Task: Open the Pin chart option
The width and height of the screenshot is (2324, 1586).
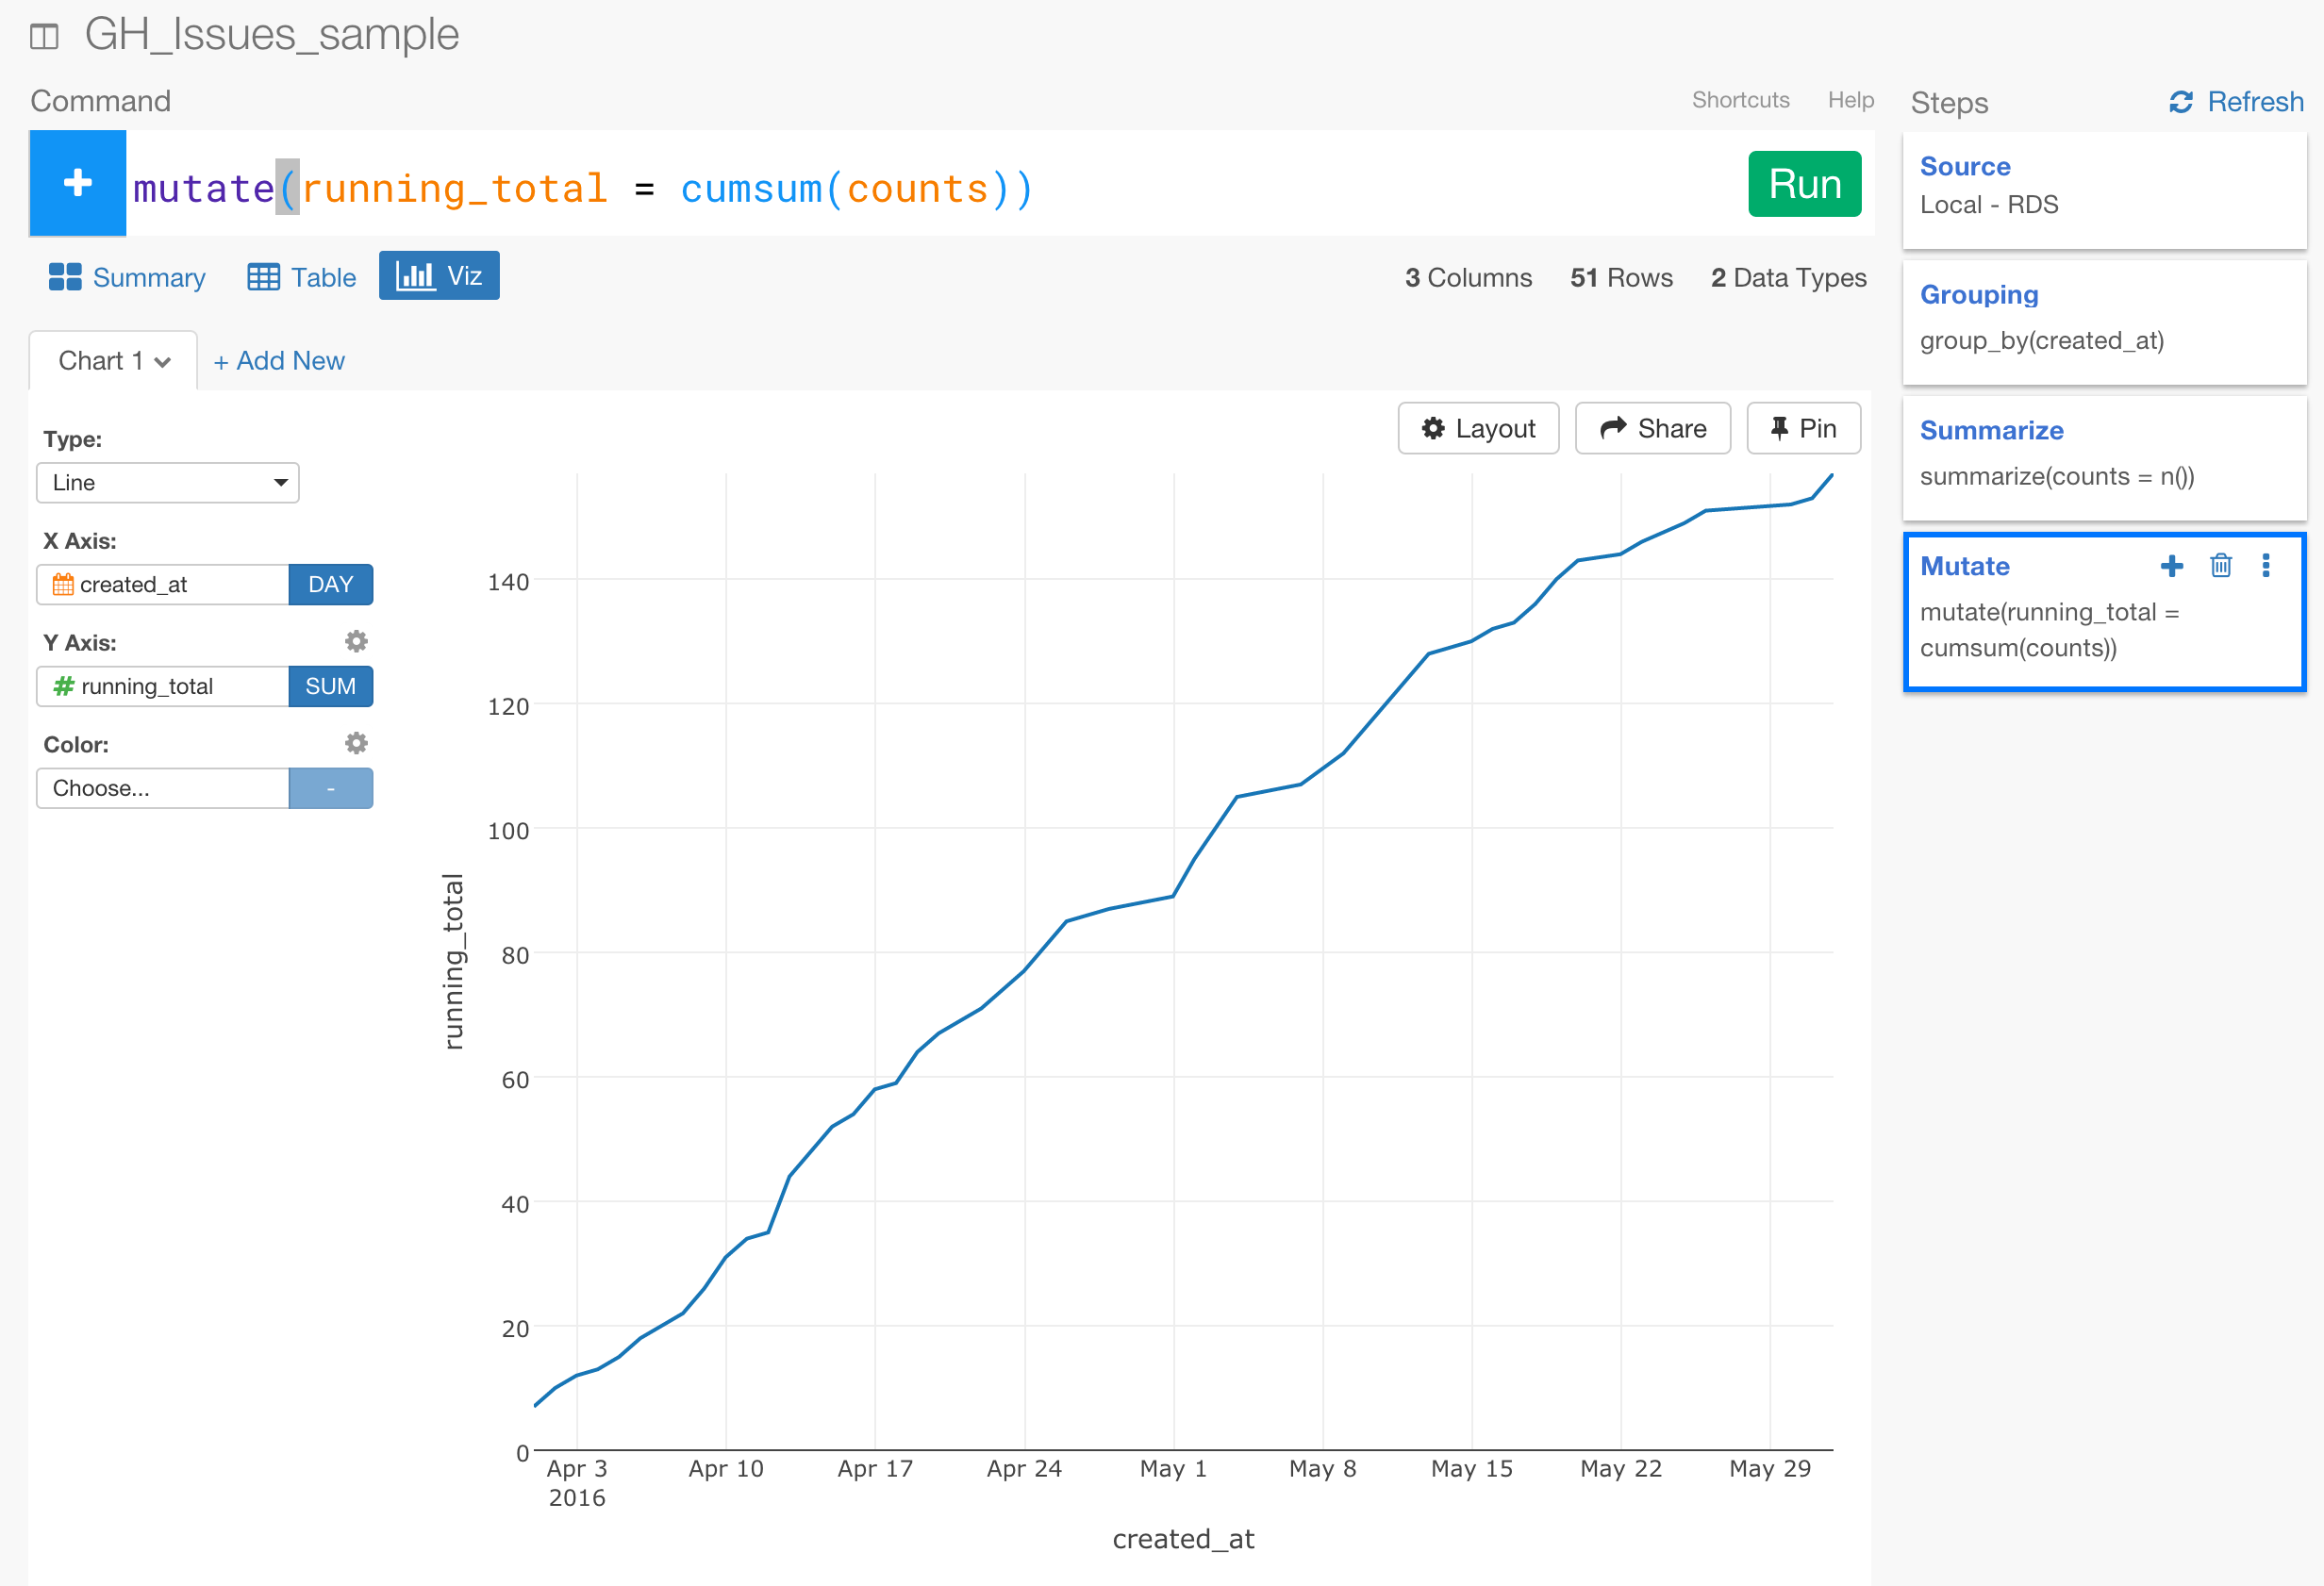Action: click(1803, 428)
